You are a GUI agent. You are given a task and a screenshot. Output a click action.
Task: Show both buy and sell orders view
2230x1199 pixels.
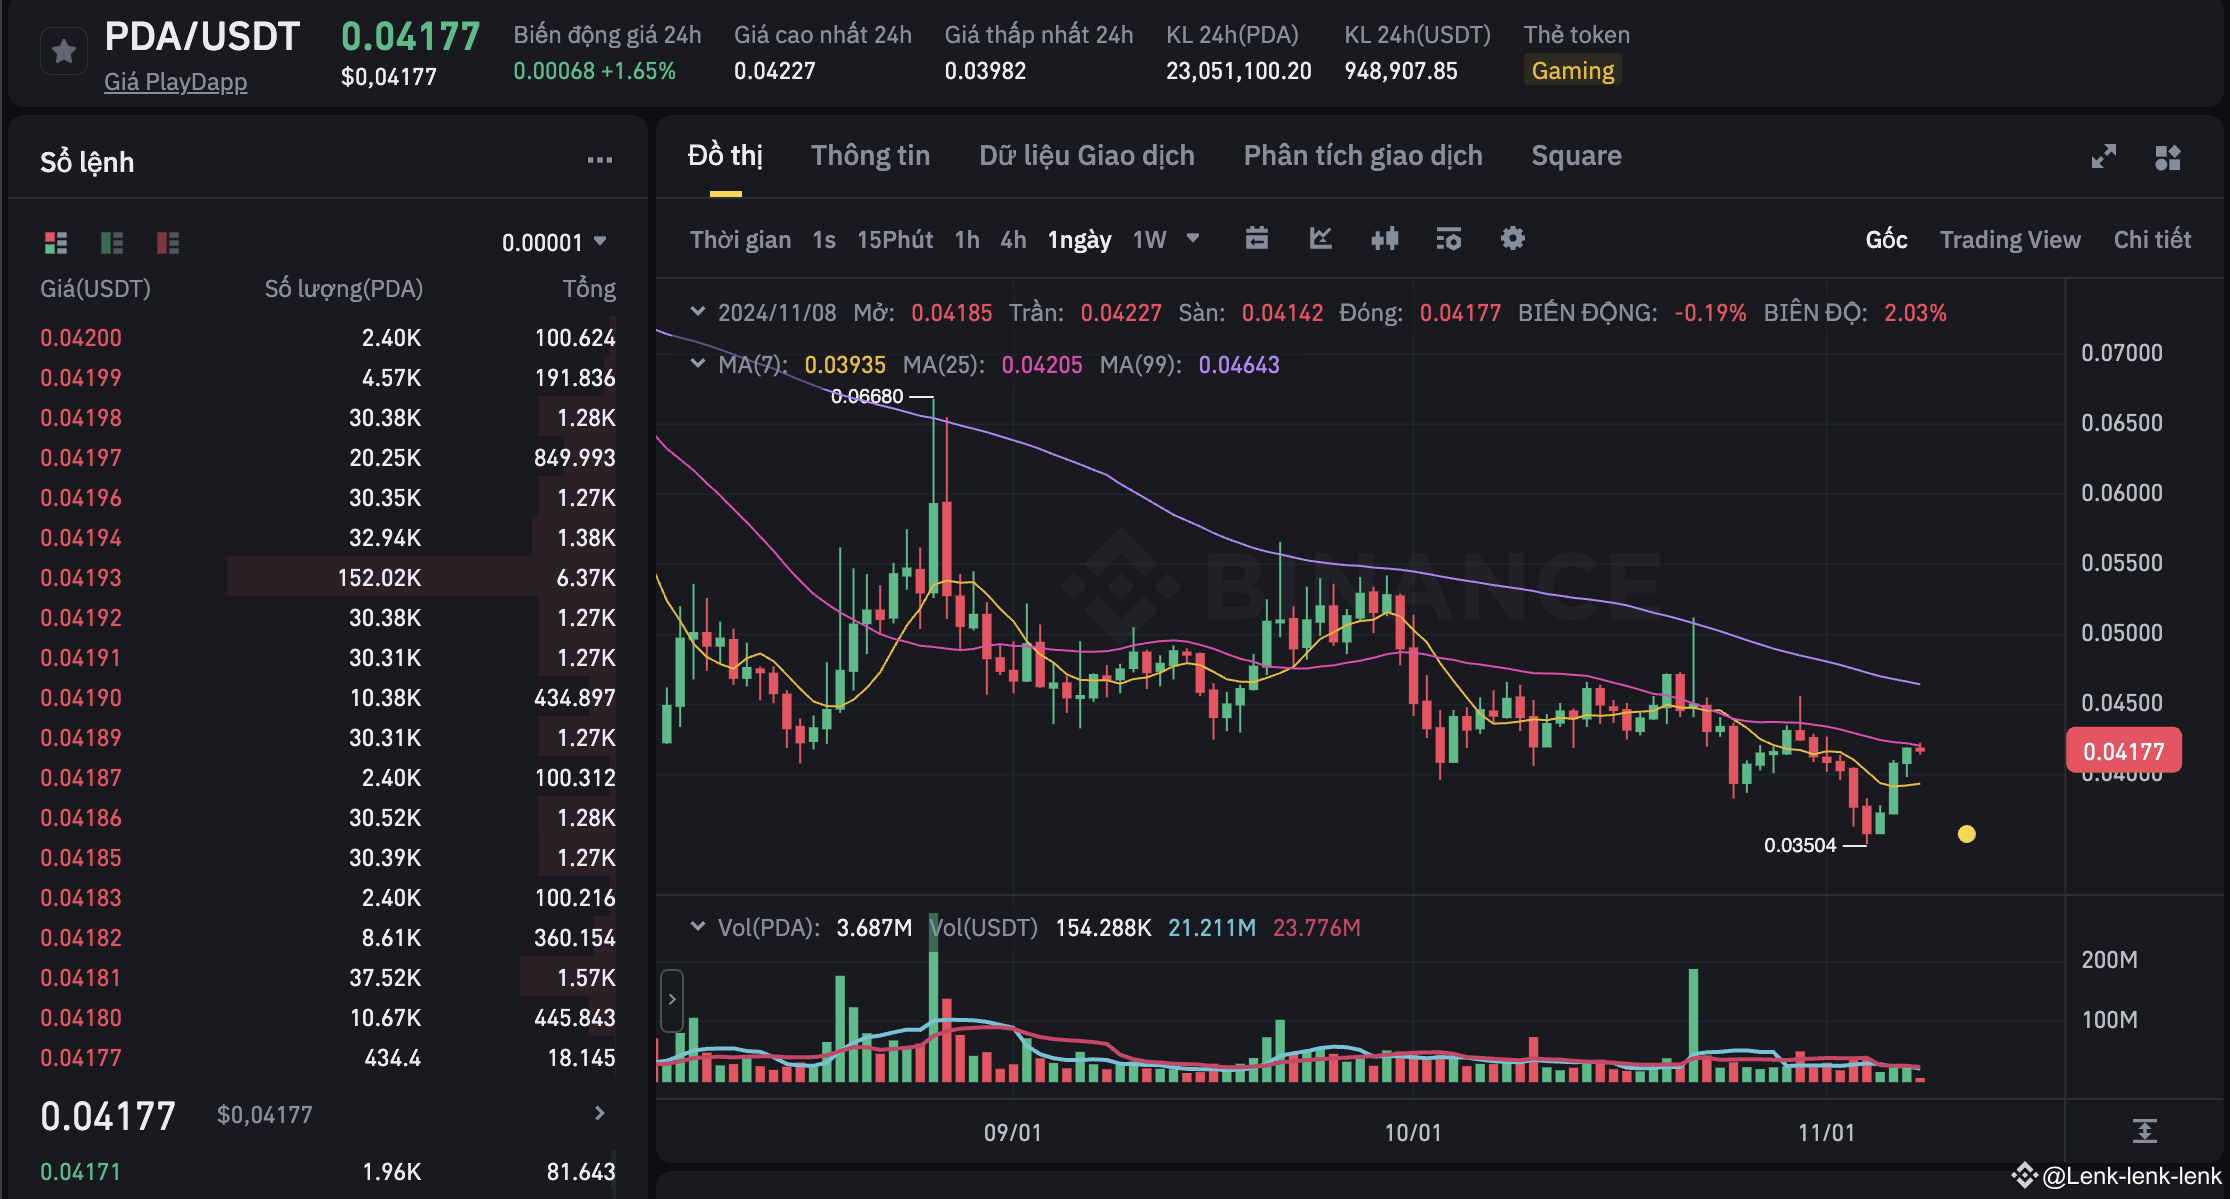(56, 242)
